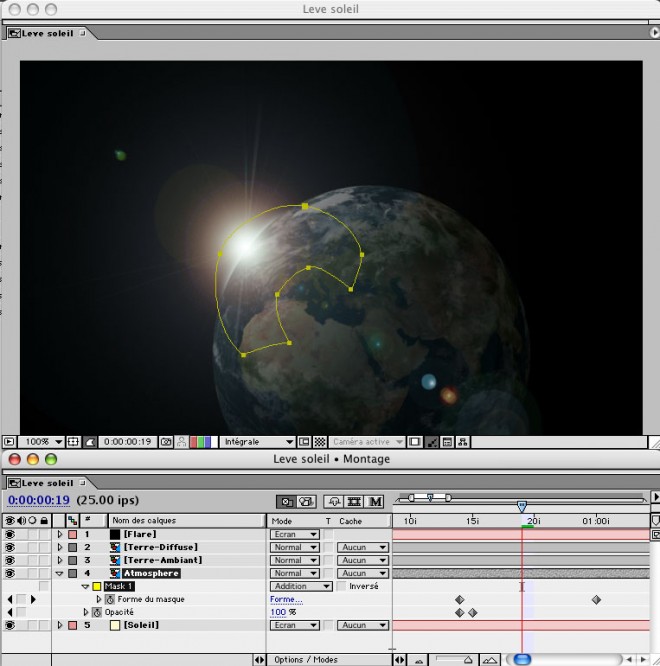This screenshot has height=666, width=660.
Task: Click the Forme... mask shape link
Action: 284,600
